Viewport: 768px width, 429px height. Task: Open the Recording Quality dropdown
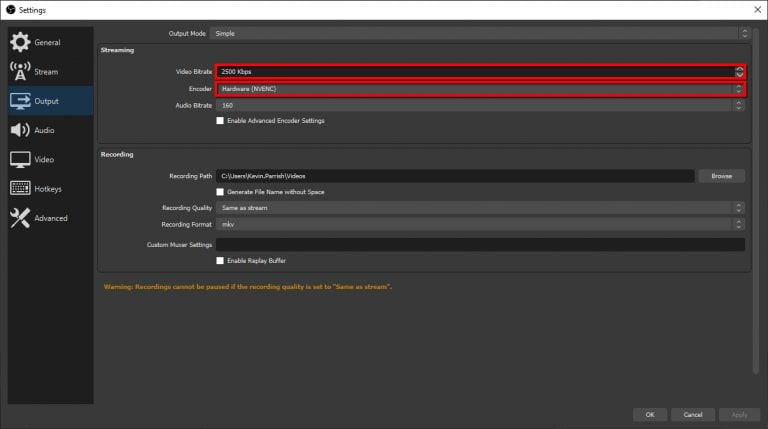[x=480, y=208]
